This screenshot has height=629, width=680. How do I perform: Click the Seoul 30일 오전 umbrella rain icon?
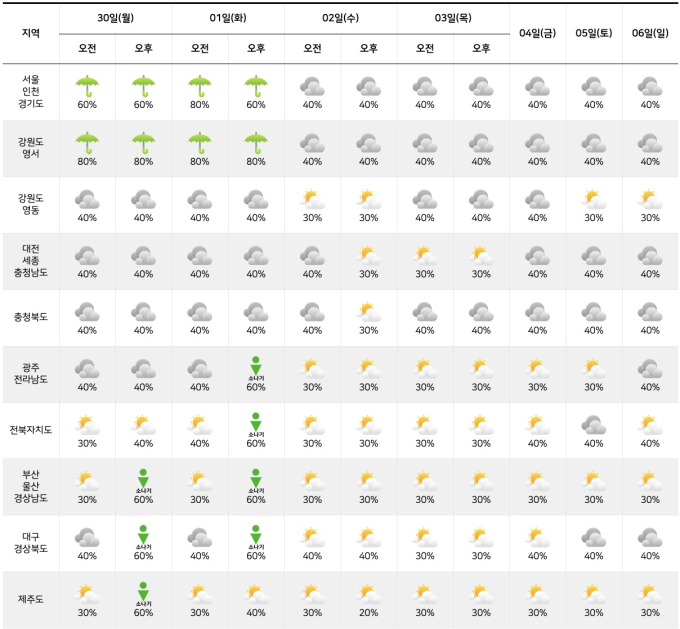pyautogui.click(x=87, y=86)
